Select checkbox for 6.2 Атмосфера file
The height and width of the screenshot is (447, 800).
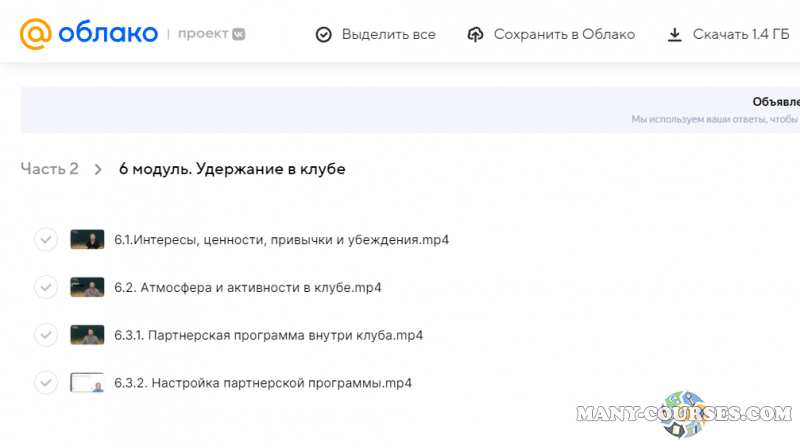click(x=45, y=287)
